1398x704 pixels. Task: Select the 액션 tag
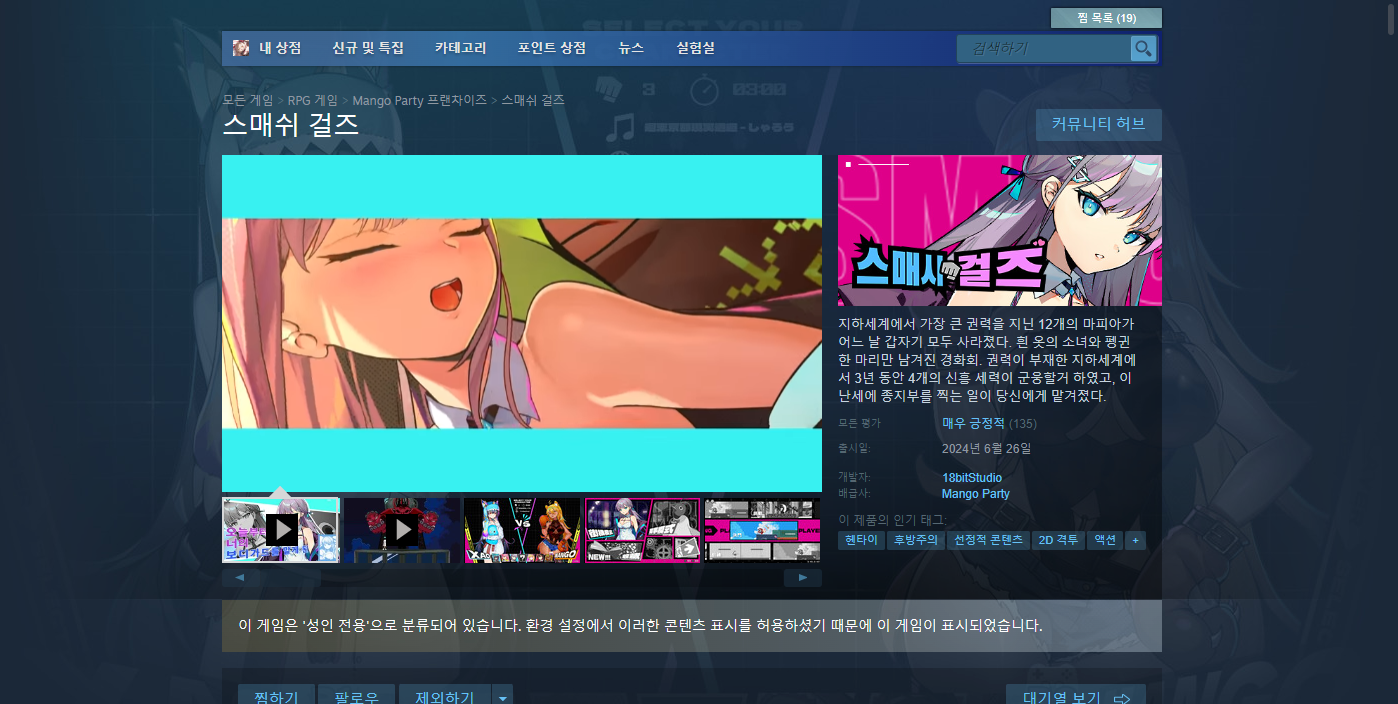pos(1105,540)
